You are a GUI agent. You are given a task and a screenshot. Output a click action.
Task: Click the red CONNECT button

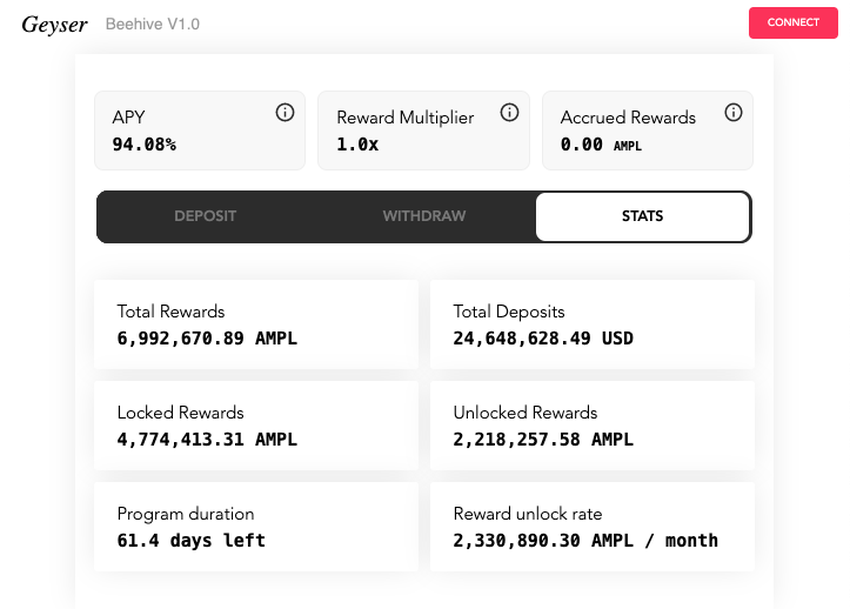(x=793, y=23)
